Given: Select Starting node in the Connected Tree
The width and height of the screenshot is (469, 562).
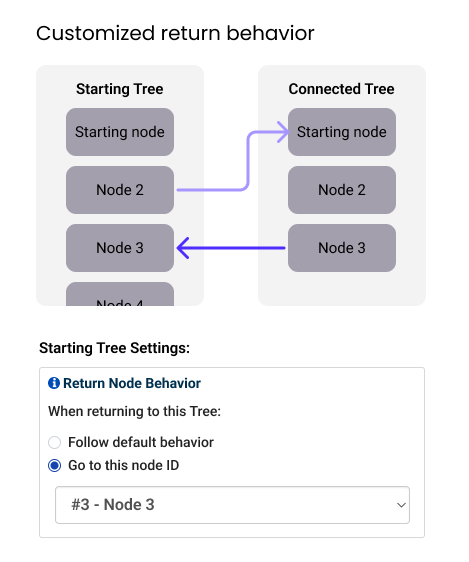Looking at the screenshot, I should pyautogui.click(x=342, y=132).
